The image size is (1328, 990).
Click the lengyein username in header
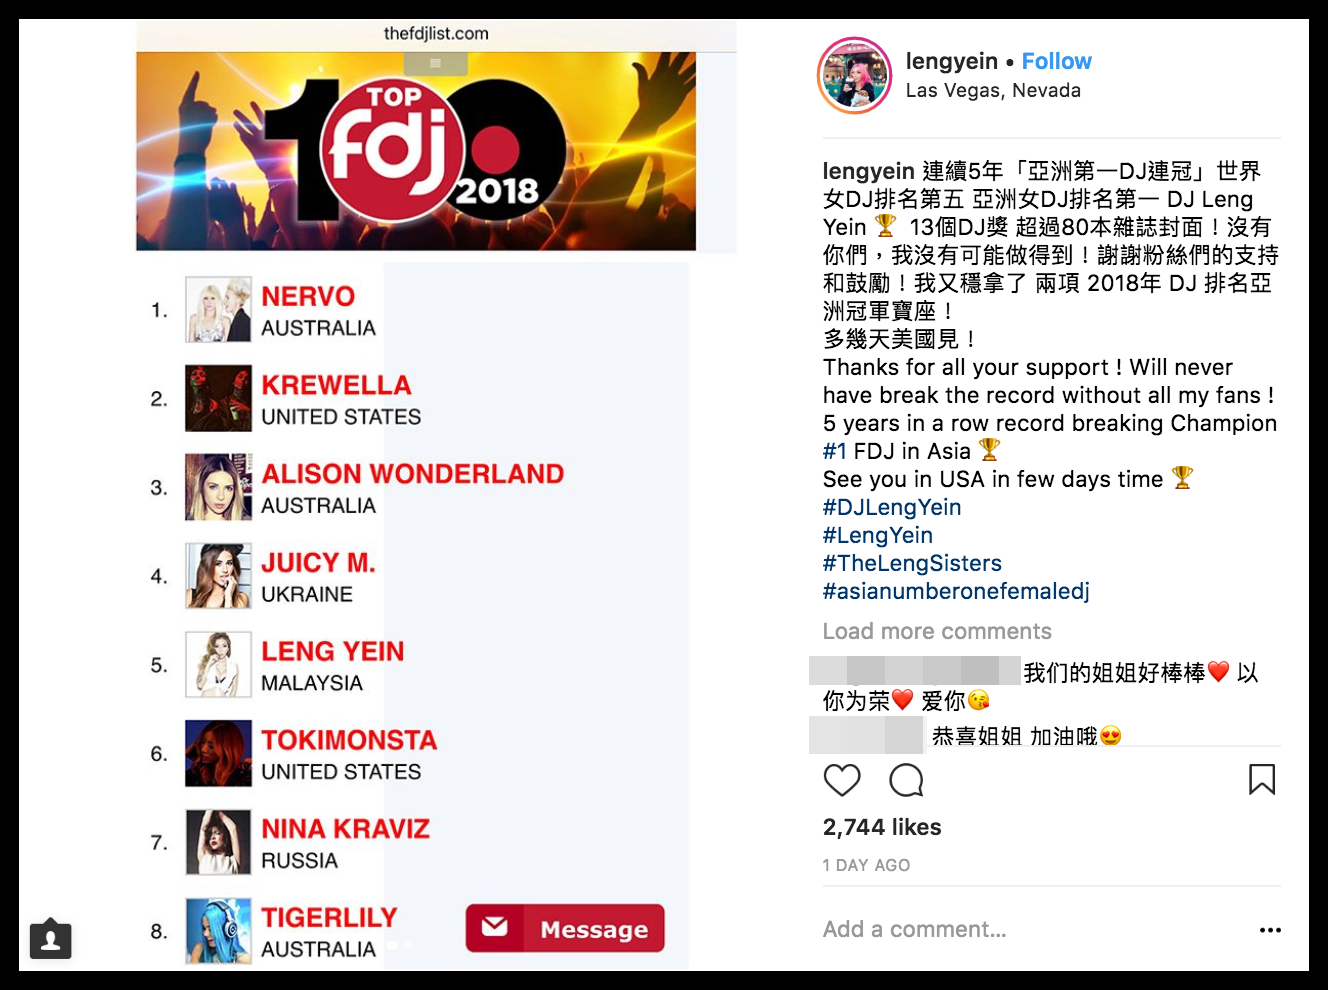(x=951, y=61)
